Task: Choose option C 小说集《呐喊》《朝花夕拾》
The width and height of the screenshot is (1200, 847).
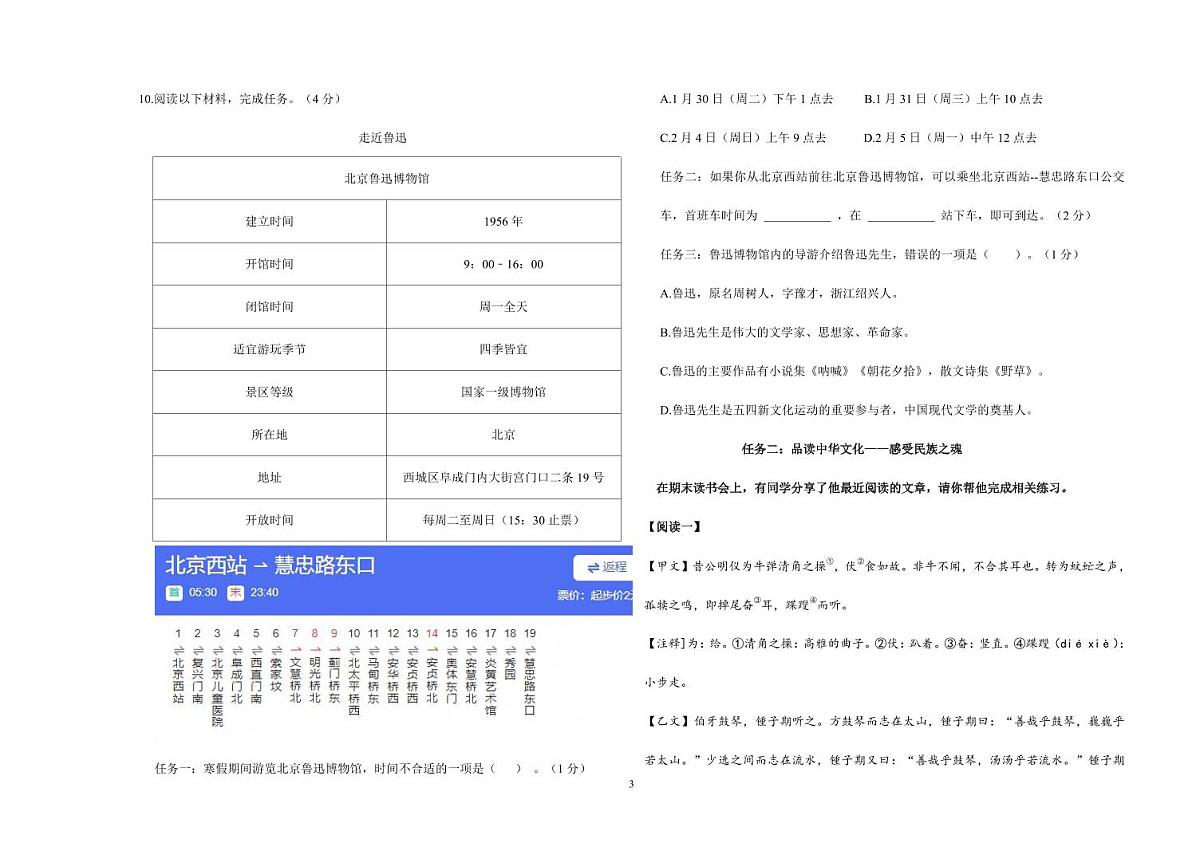Action: [853, 371]
